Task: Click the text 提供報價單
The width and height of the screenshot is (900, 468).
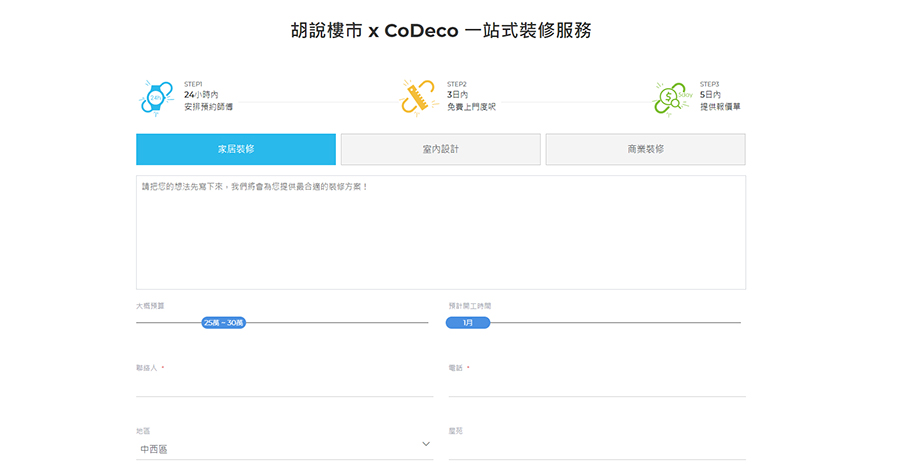Action: pos(720,107)
